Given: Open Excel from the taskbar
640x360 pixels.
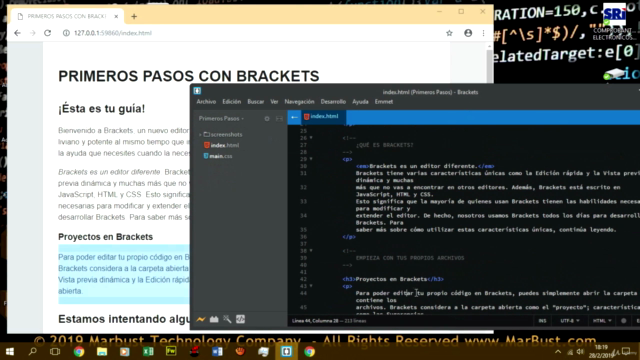Looking at the screenshot, I should 148,351.
